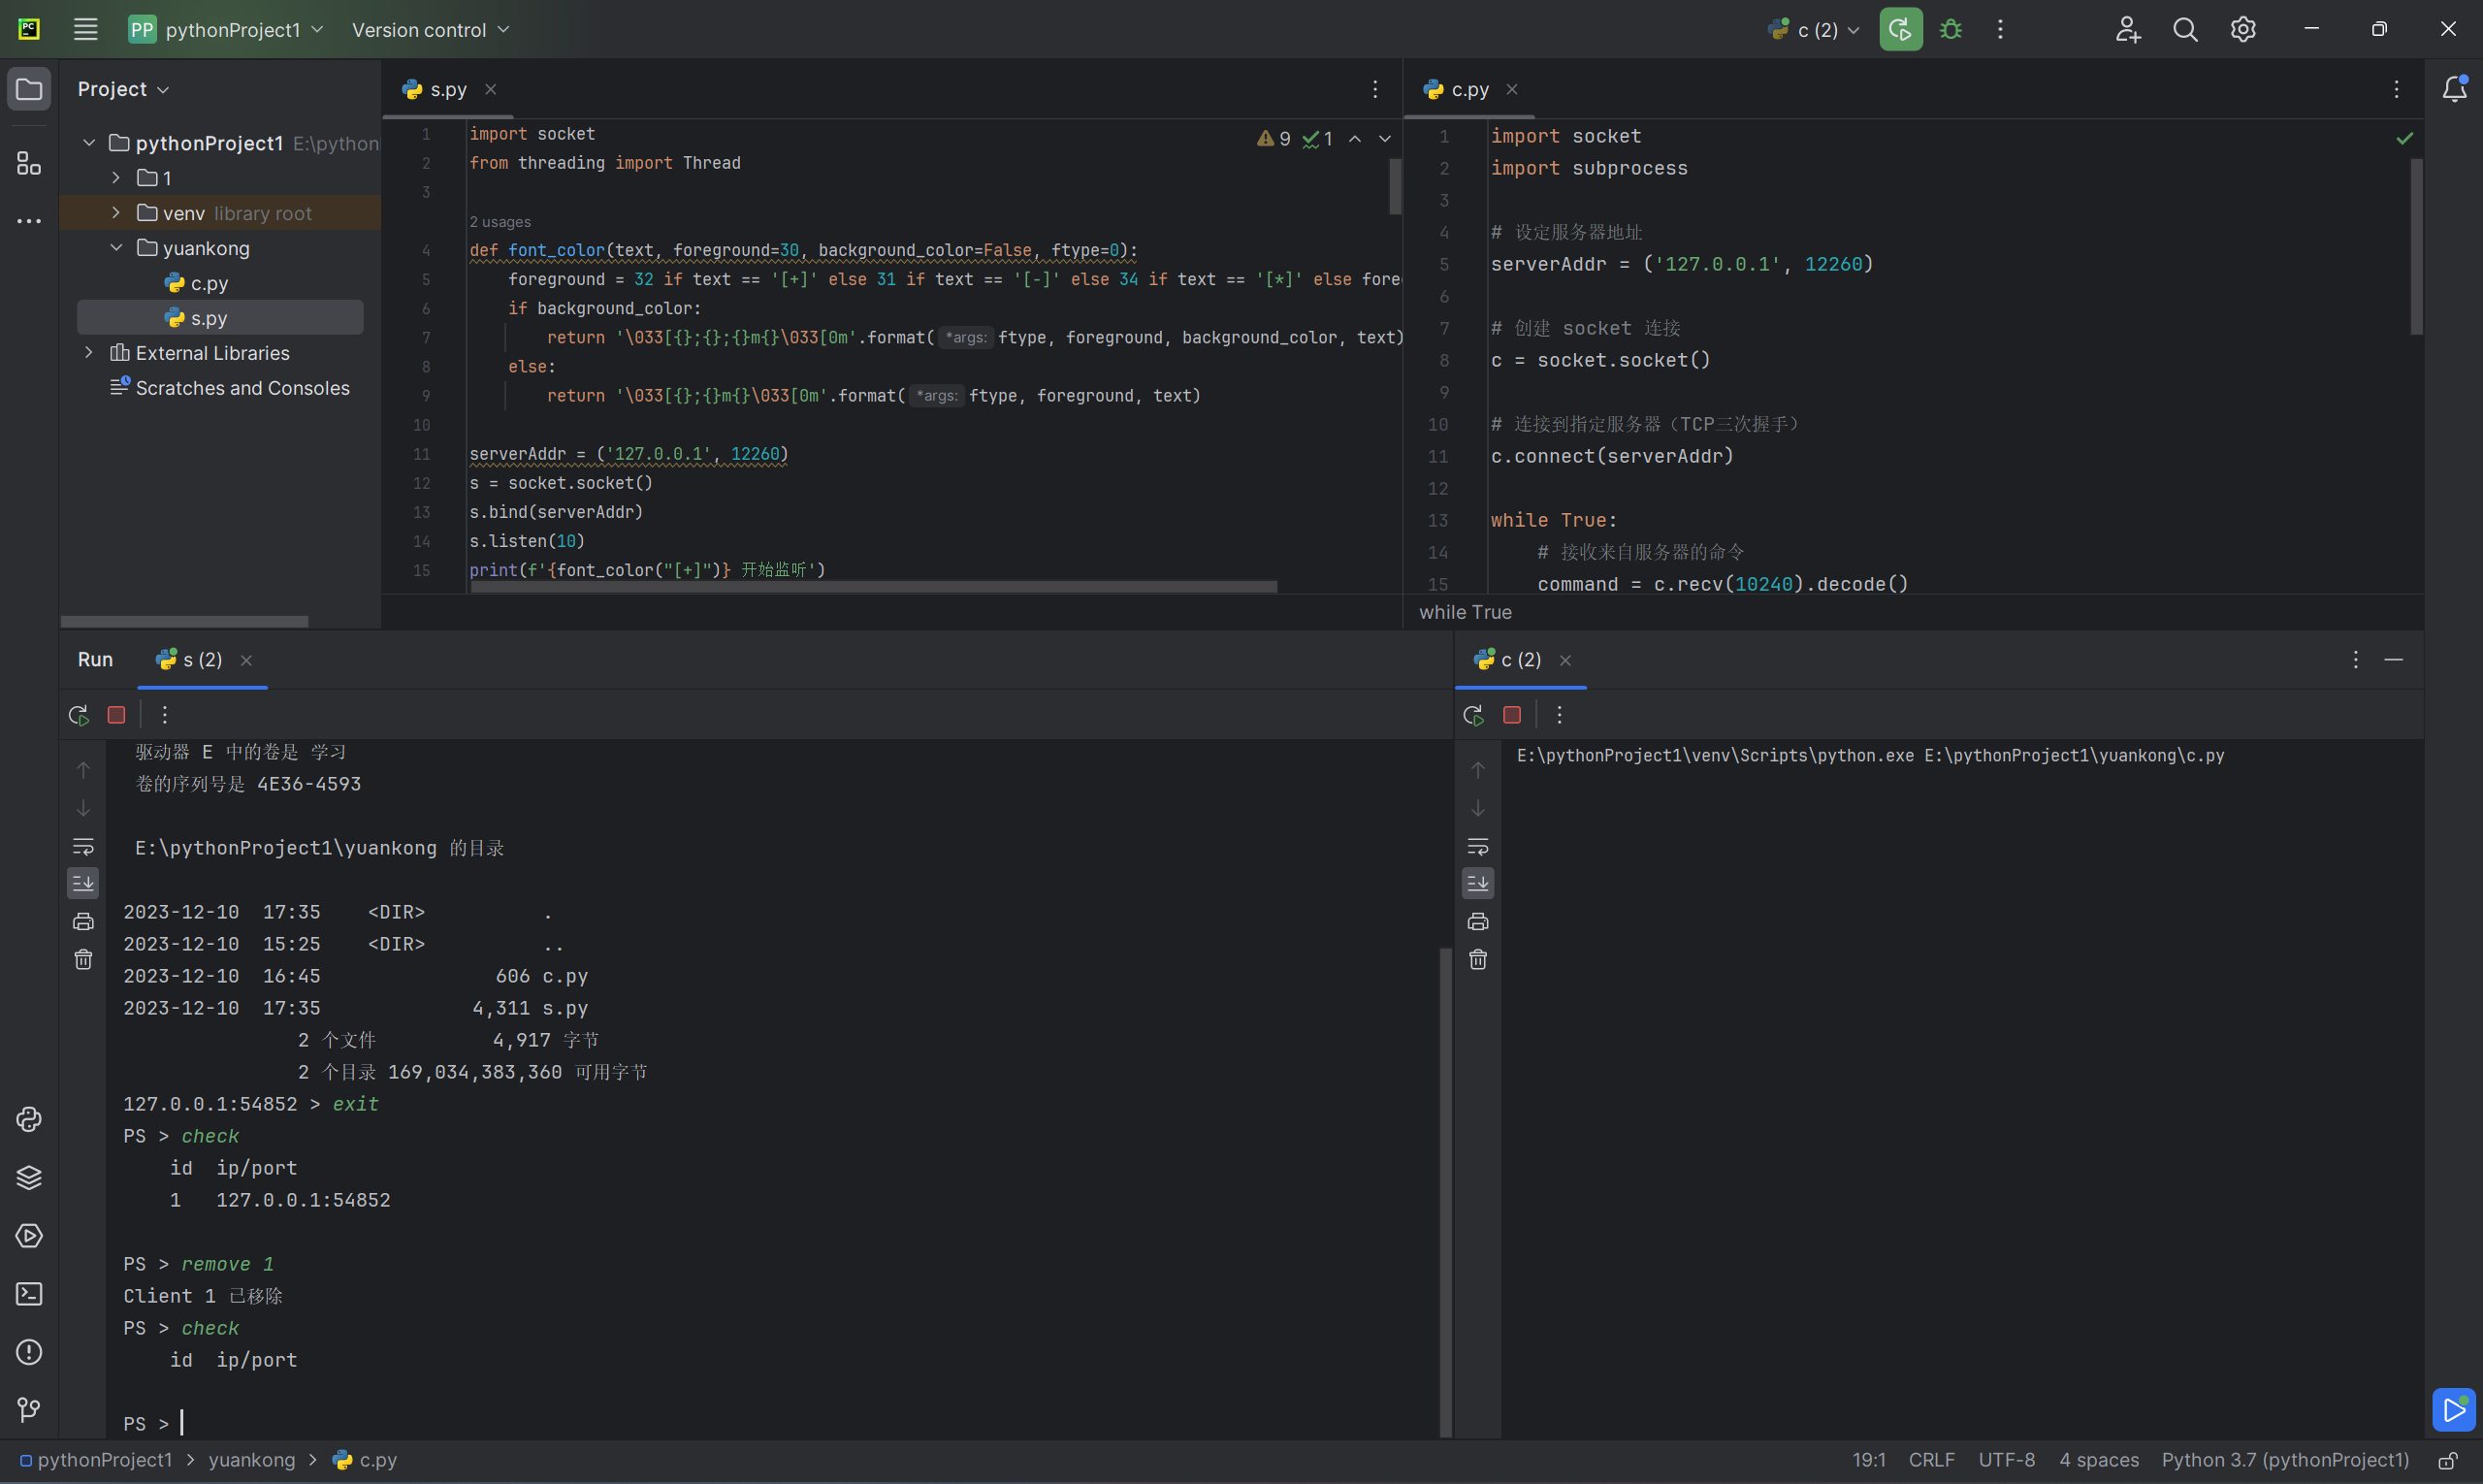Change line separator CRLF in status bar
This screenshot has width=2483, height=1484.
click(1931, 1460)
